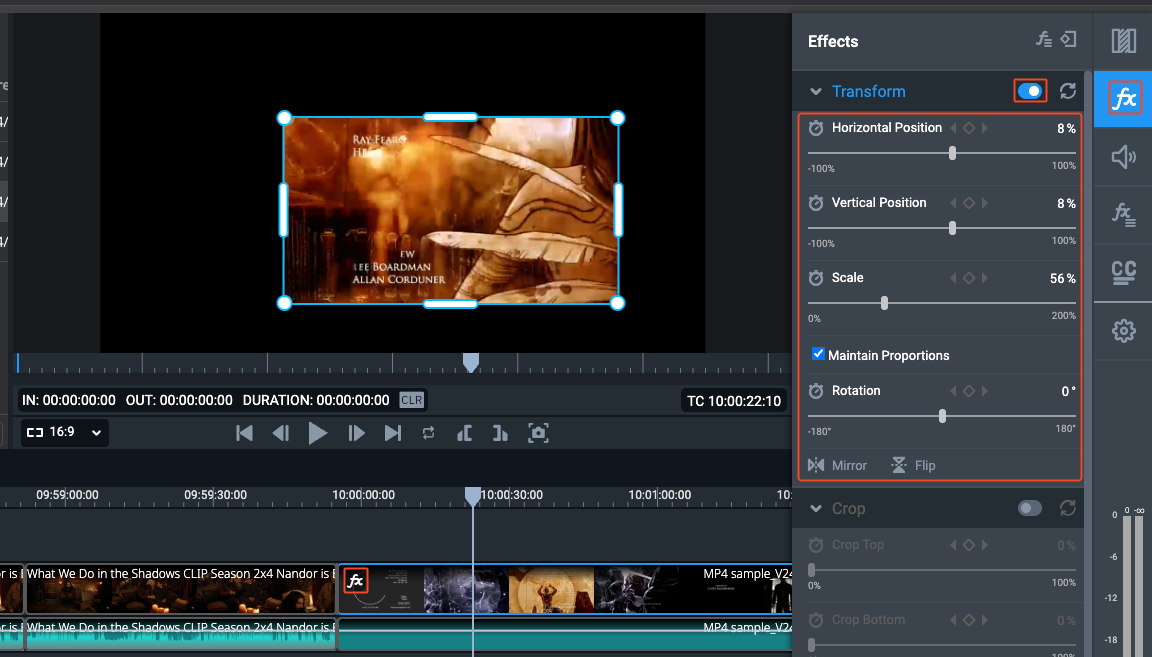Enable the Crop effect toggle
Screen dimensions: 1152x657
point(1030,509)
